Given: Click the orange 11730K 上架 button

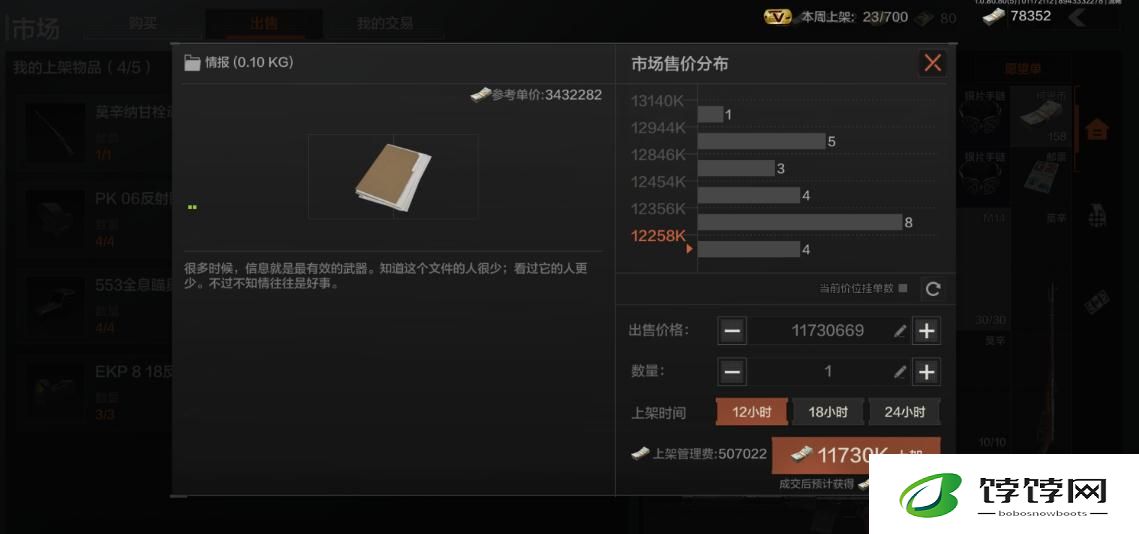Looking at the screenshot, I should coord(856,456).
